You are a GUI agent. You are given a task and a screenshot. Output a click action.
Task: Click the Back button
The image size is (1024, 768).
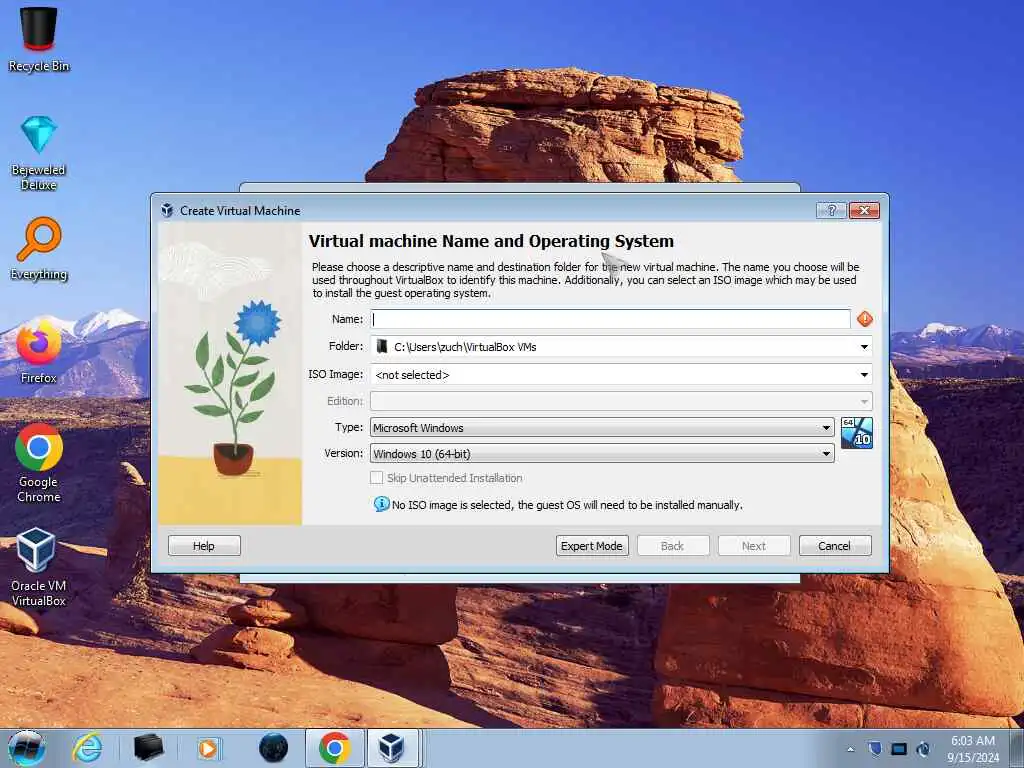coord(673,546)
